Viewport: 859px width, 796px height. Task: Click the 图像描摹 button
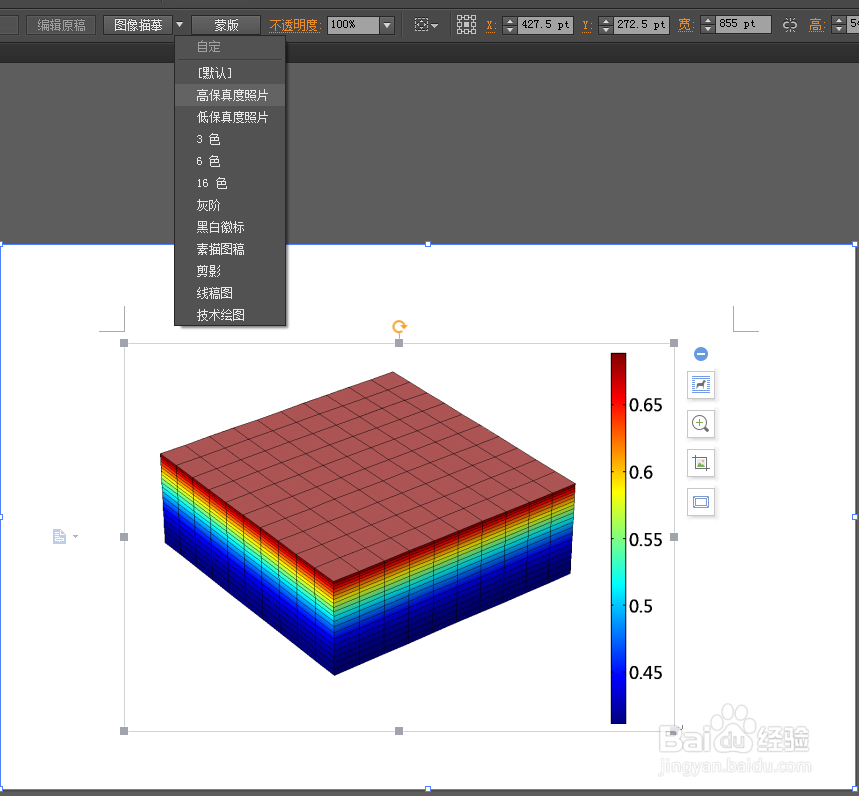click(x=138, y=25)
